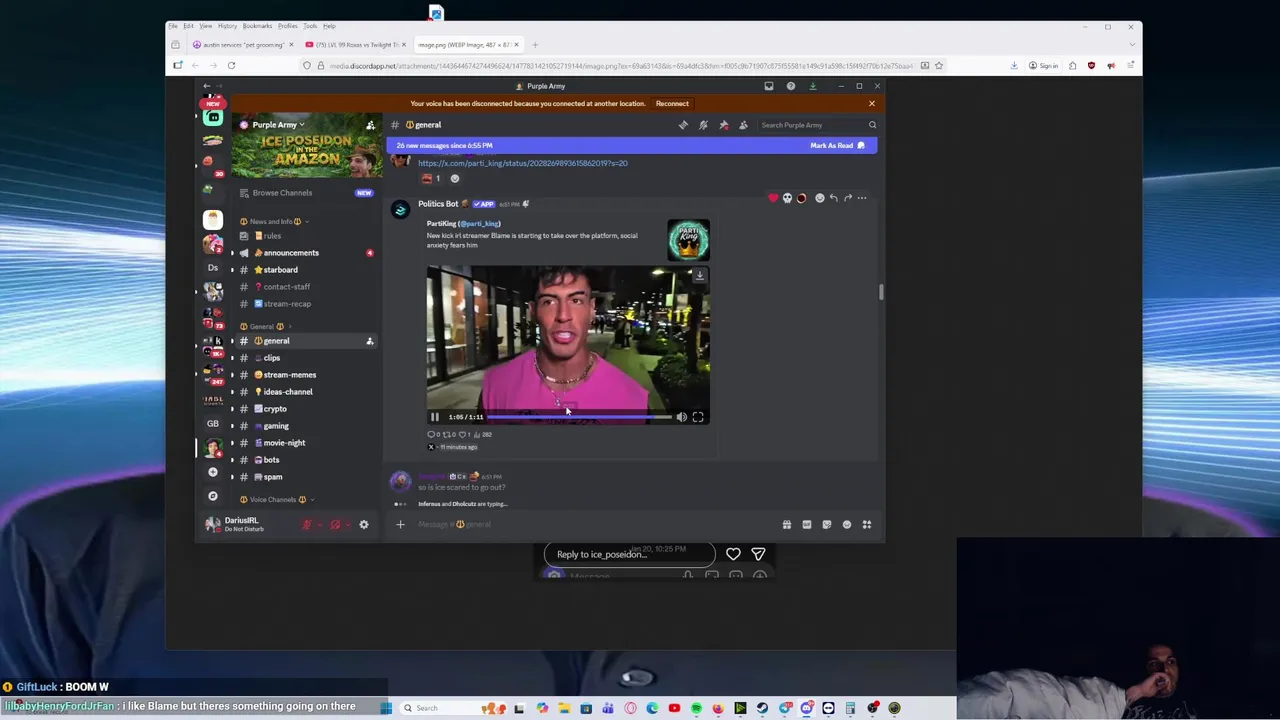Open the gift icon in message bar
Screen dimensions: 1280x720
pyautogui.click(x=786, y=524)
